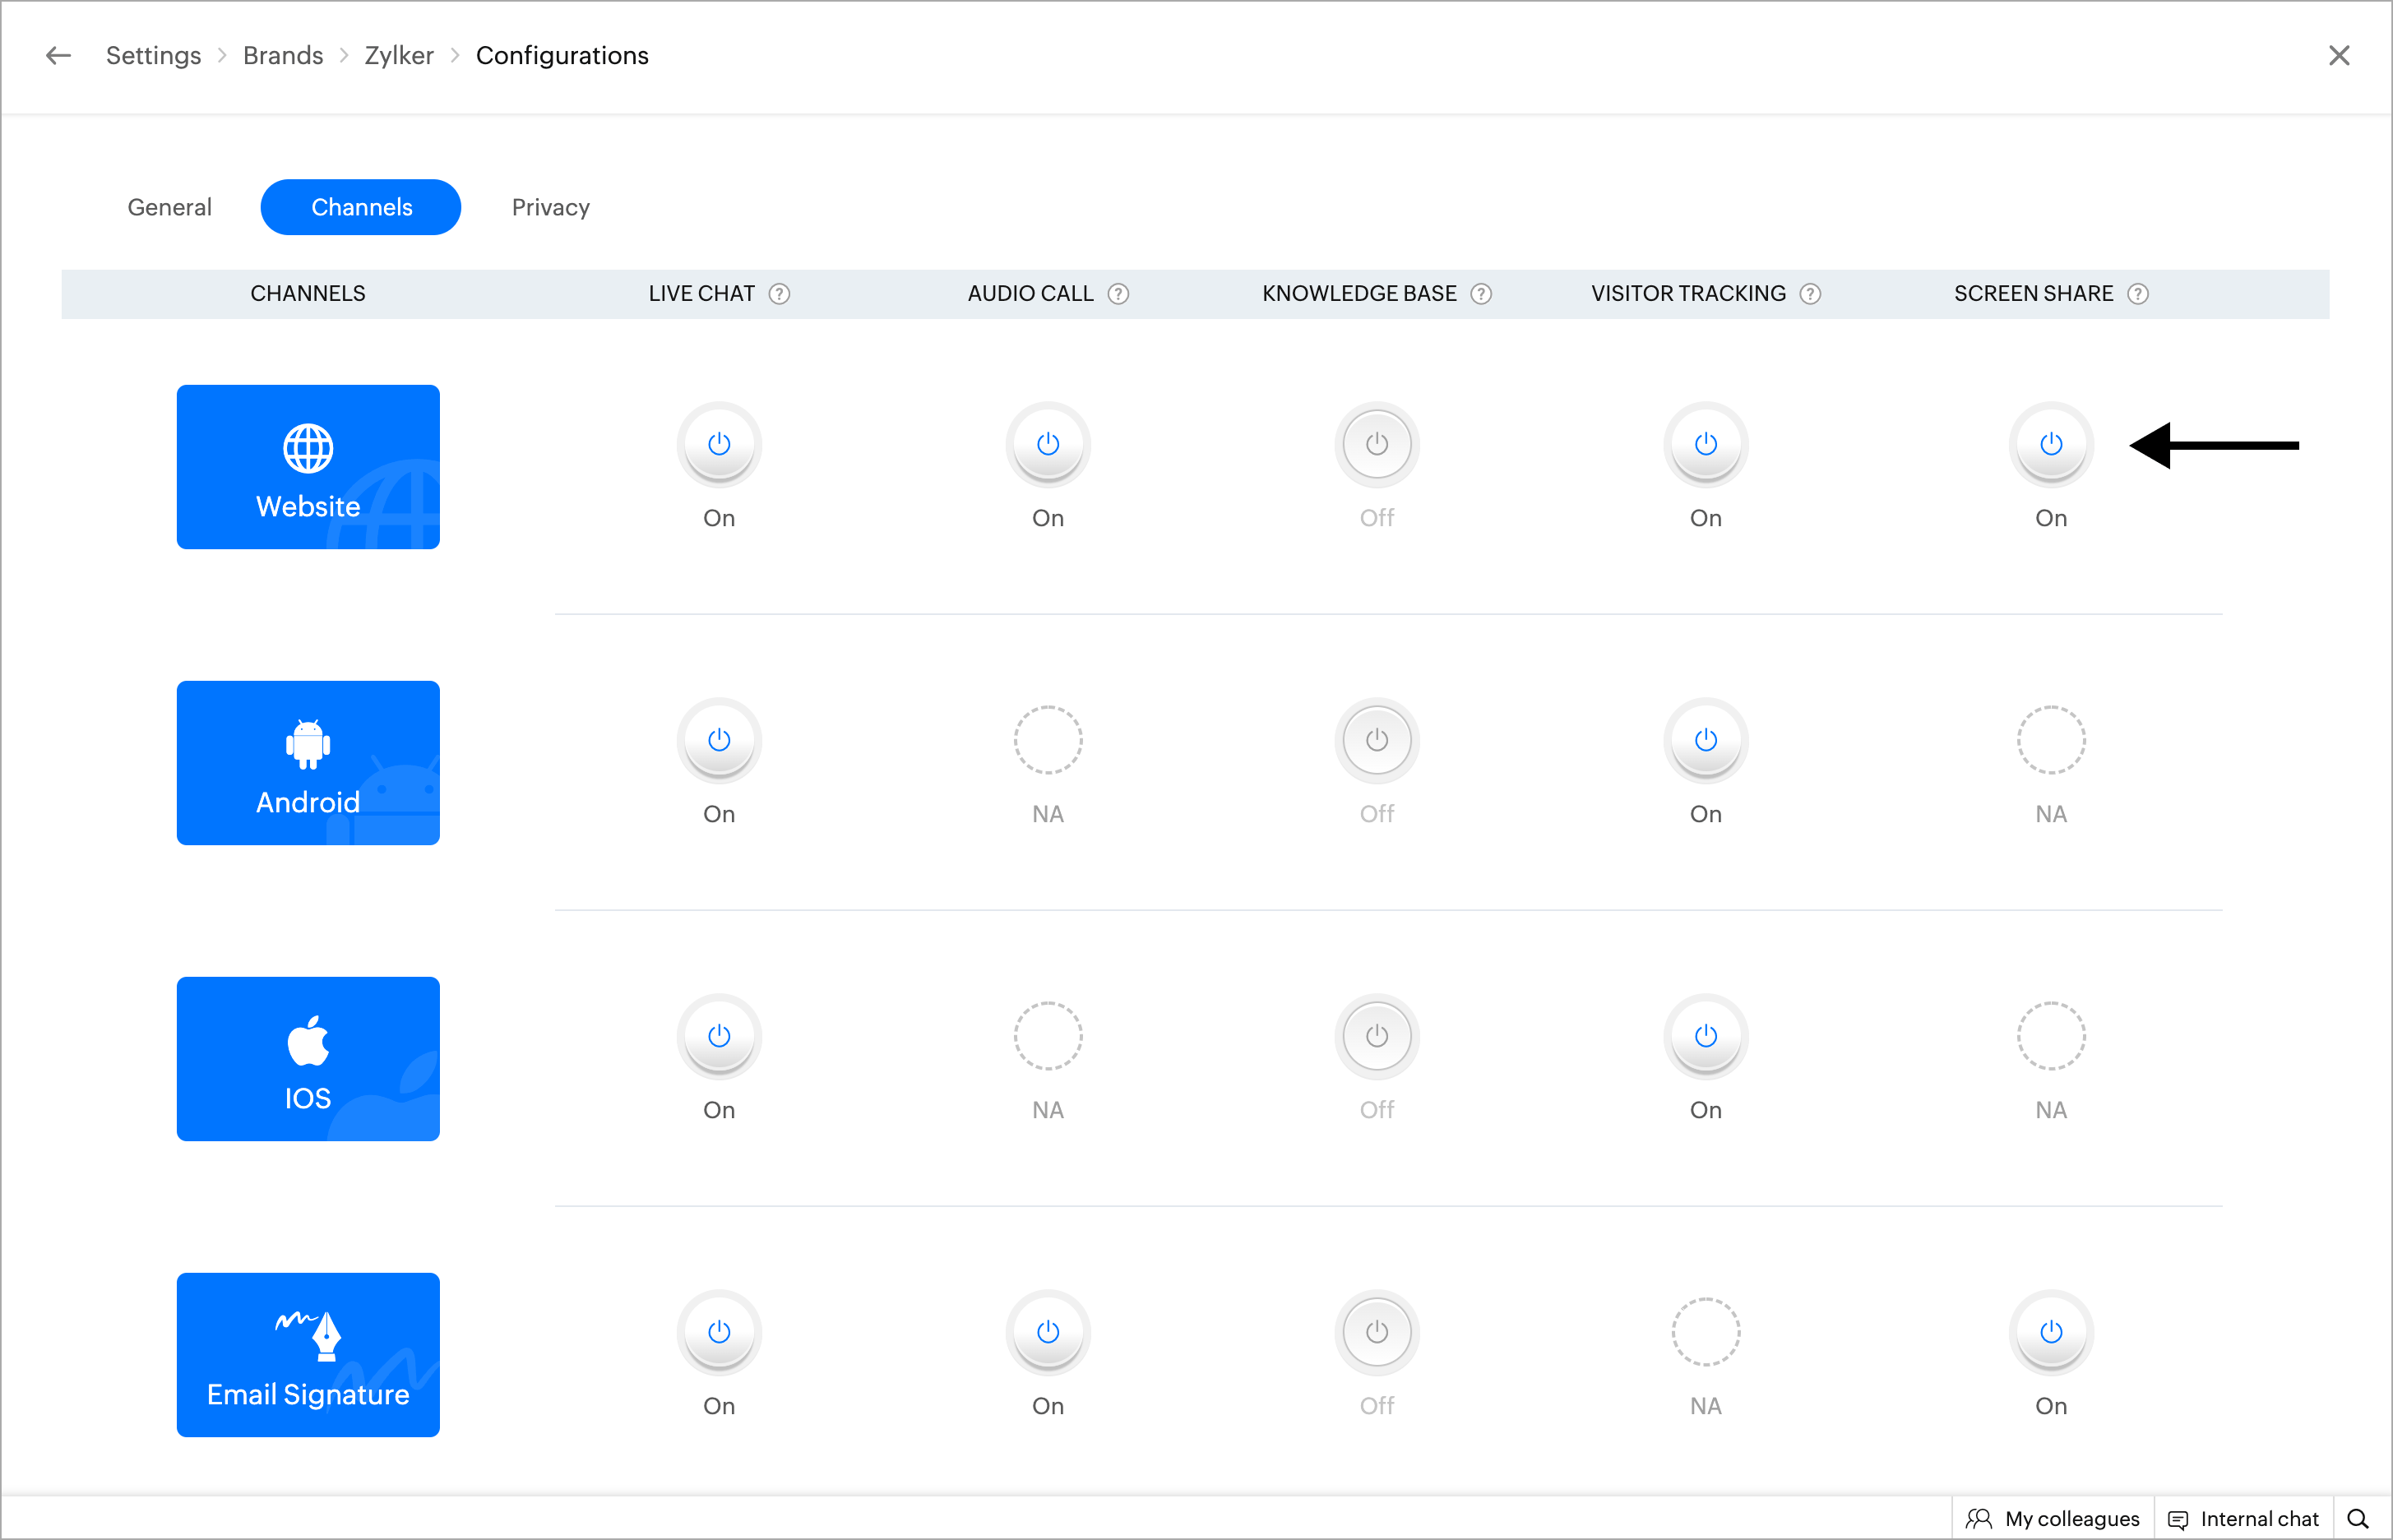This screenshot has width=2393, height=1540.
Task: Click the search magnifier icon
Action: pos(2357,1519)
